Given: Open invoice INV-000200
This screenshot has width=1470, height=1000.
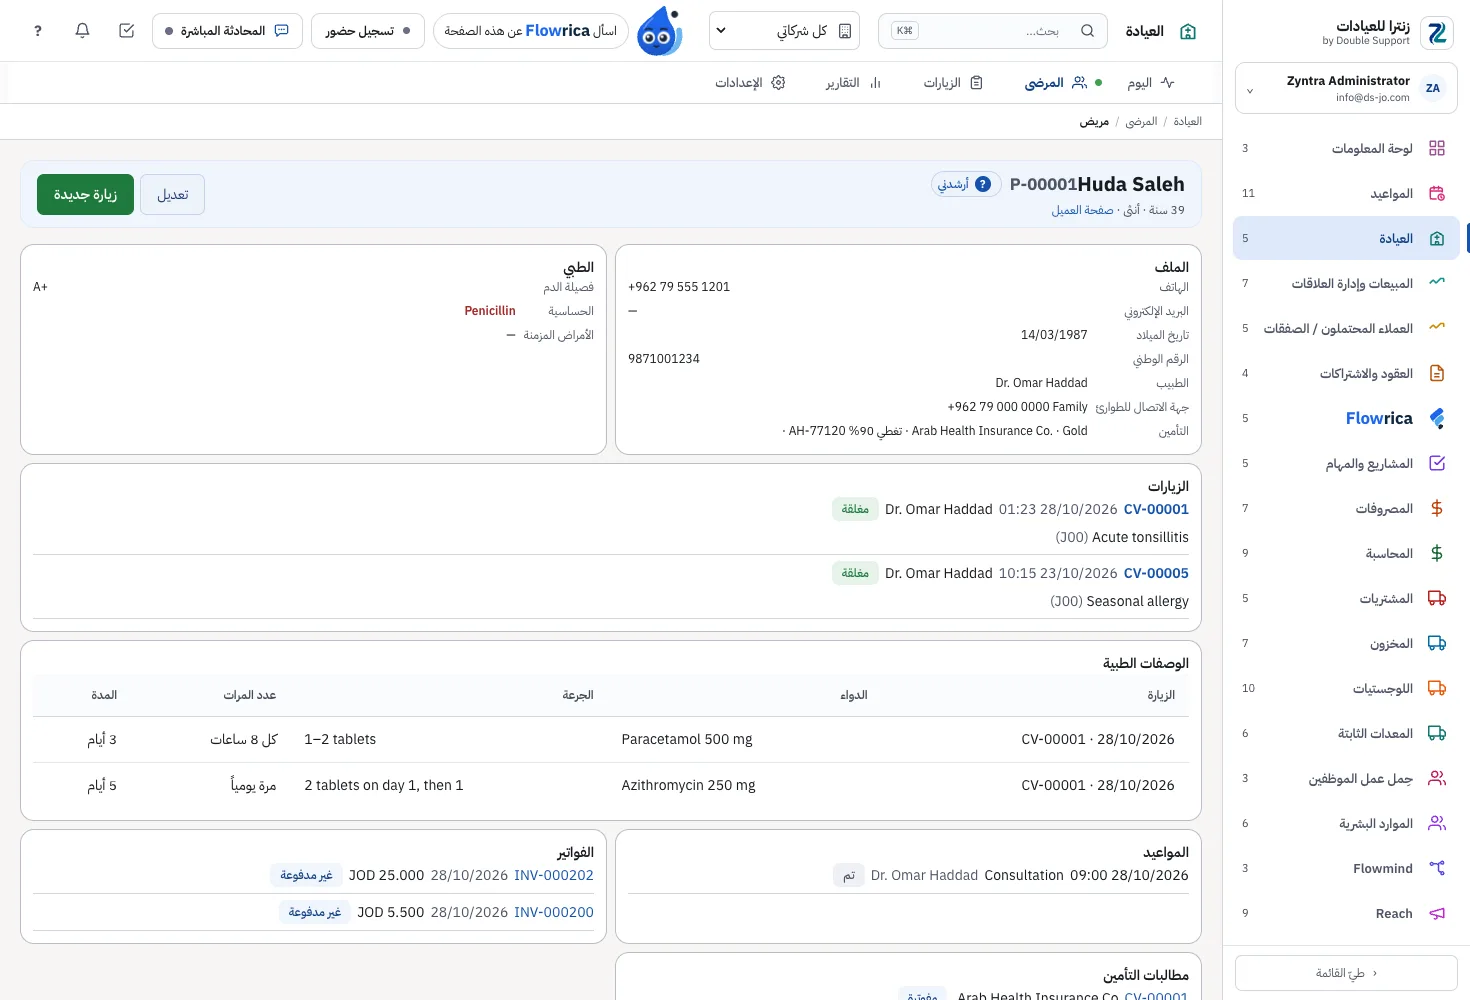Looking at the screenshot, I should (554, 912).
